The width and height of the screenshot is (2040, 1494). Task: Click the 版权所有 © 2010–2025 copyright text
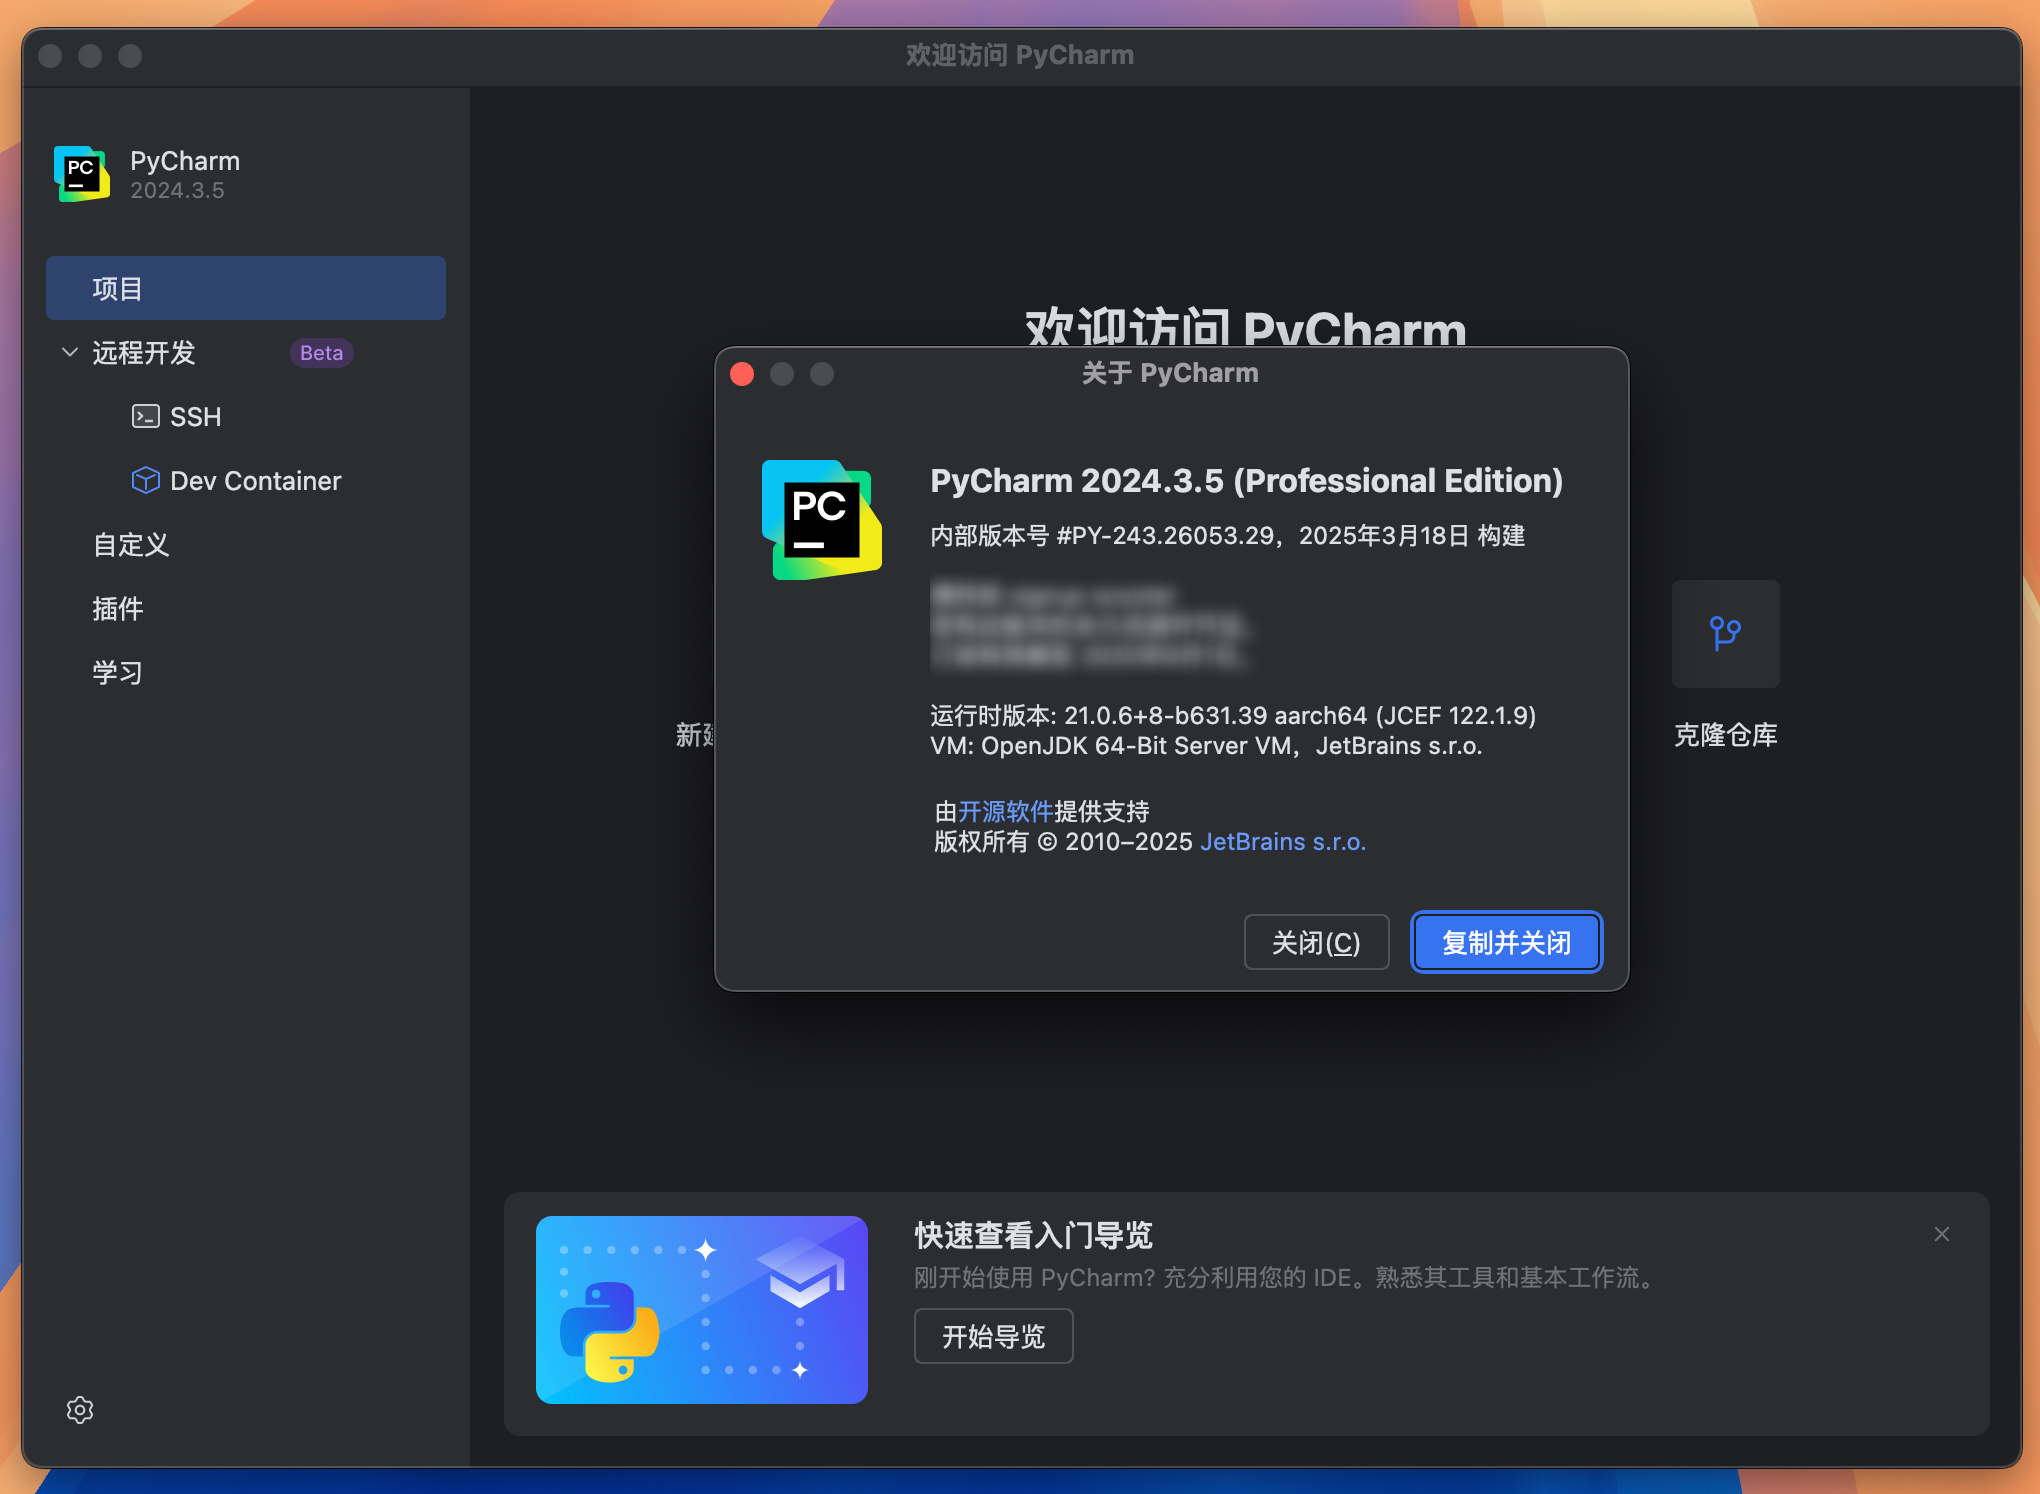1063,842
